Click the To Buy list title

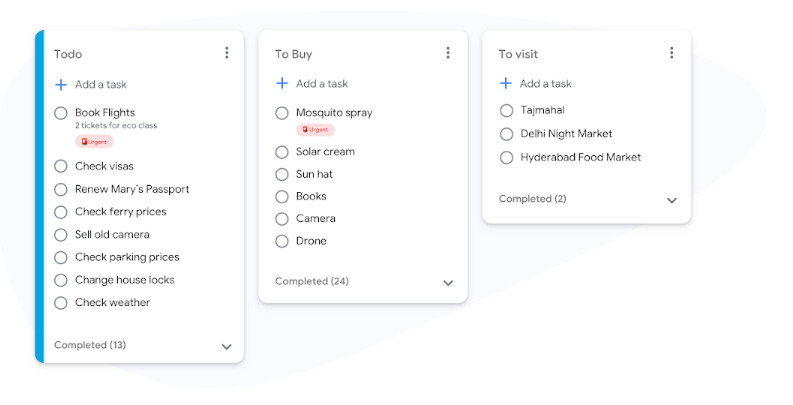pos(293,54)
